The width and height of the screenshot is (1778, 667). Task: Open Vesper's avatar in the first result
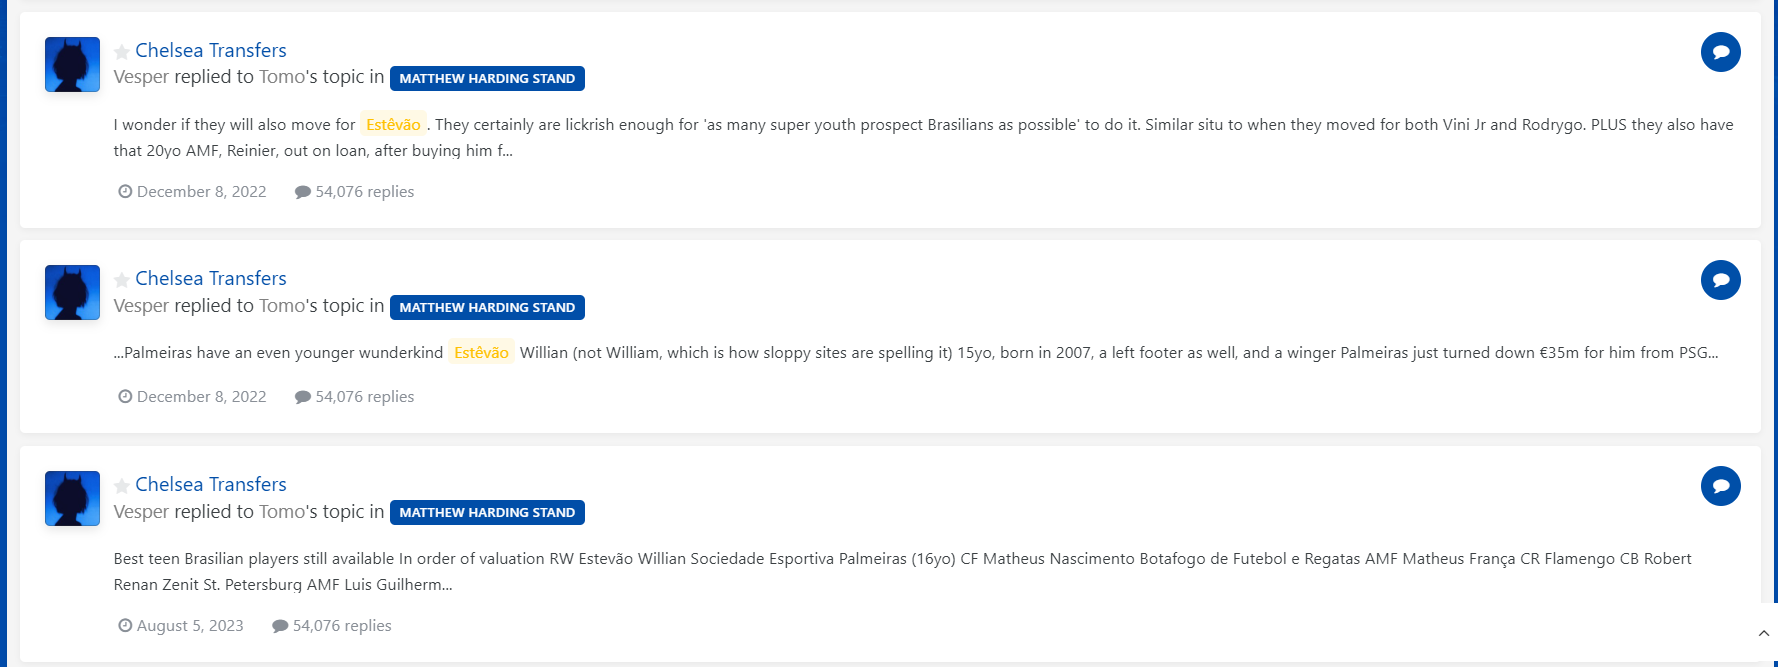tap(72, 64)
